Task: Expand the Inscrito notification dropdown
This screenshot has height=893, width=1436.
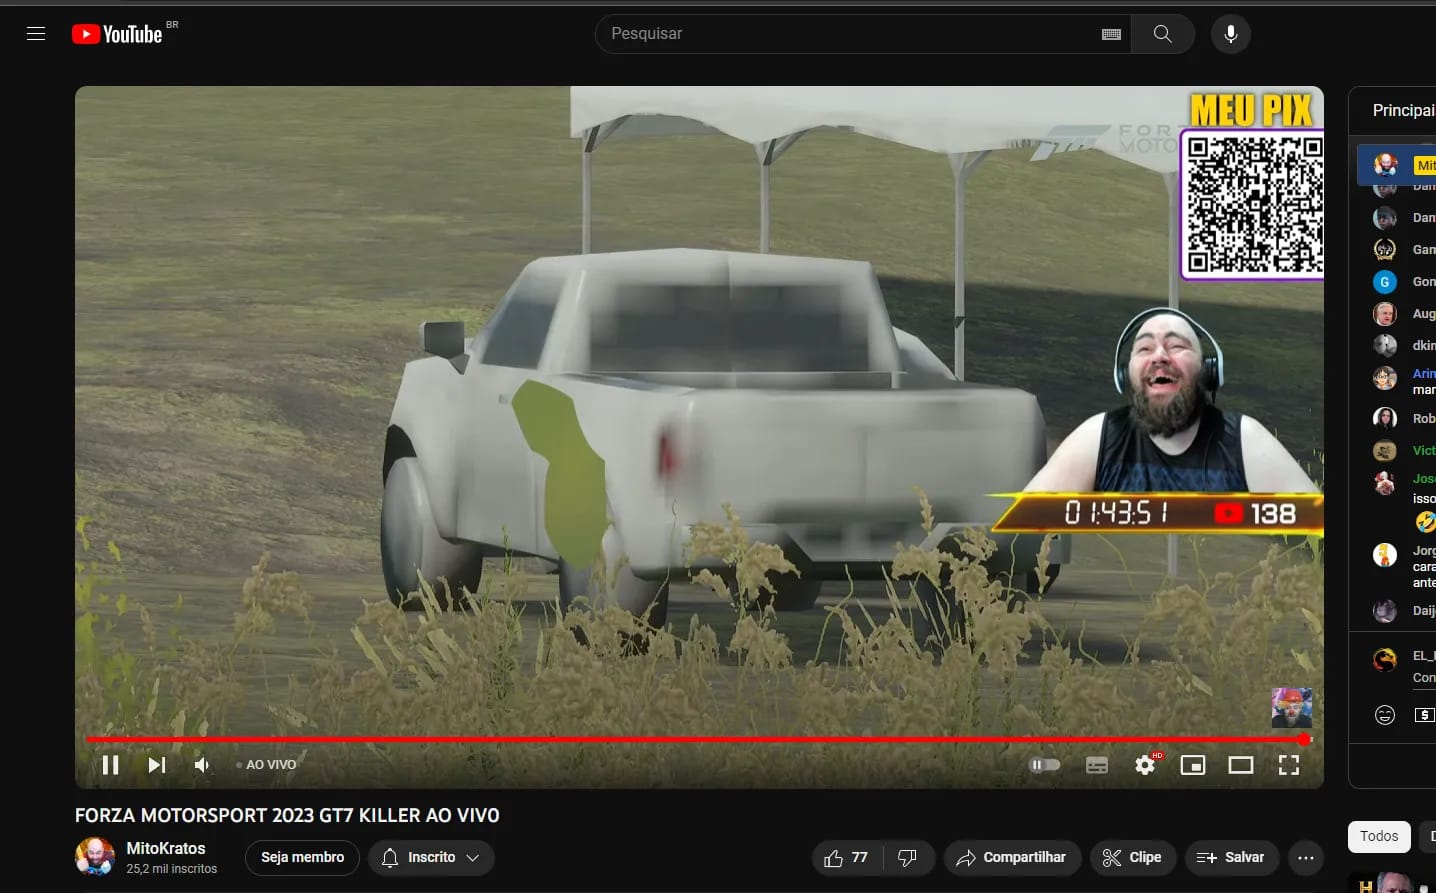Action: [x=431, y=858]
